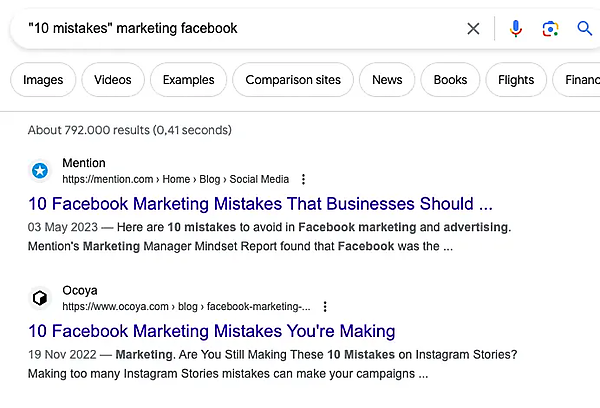Clear the search query with X icon
The width and height of the screenshot is (600, 408).
click(x=473, y=28)
